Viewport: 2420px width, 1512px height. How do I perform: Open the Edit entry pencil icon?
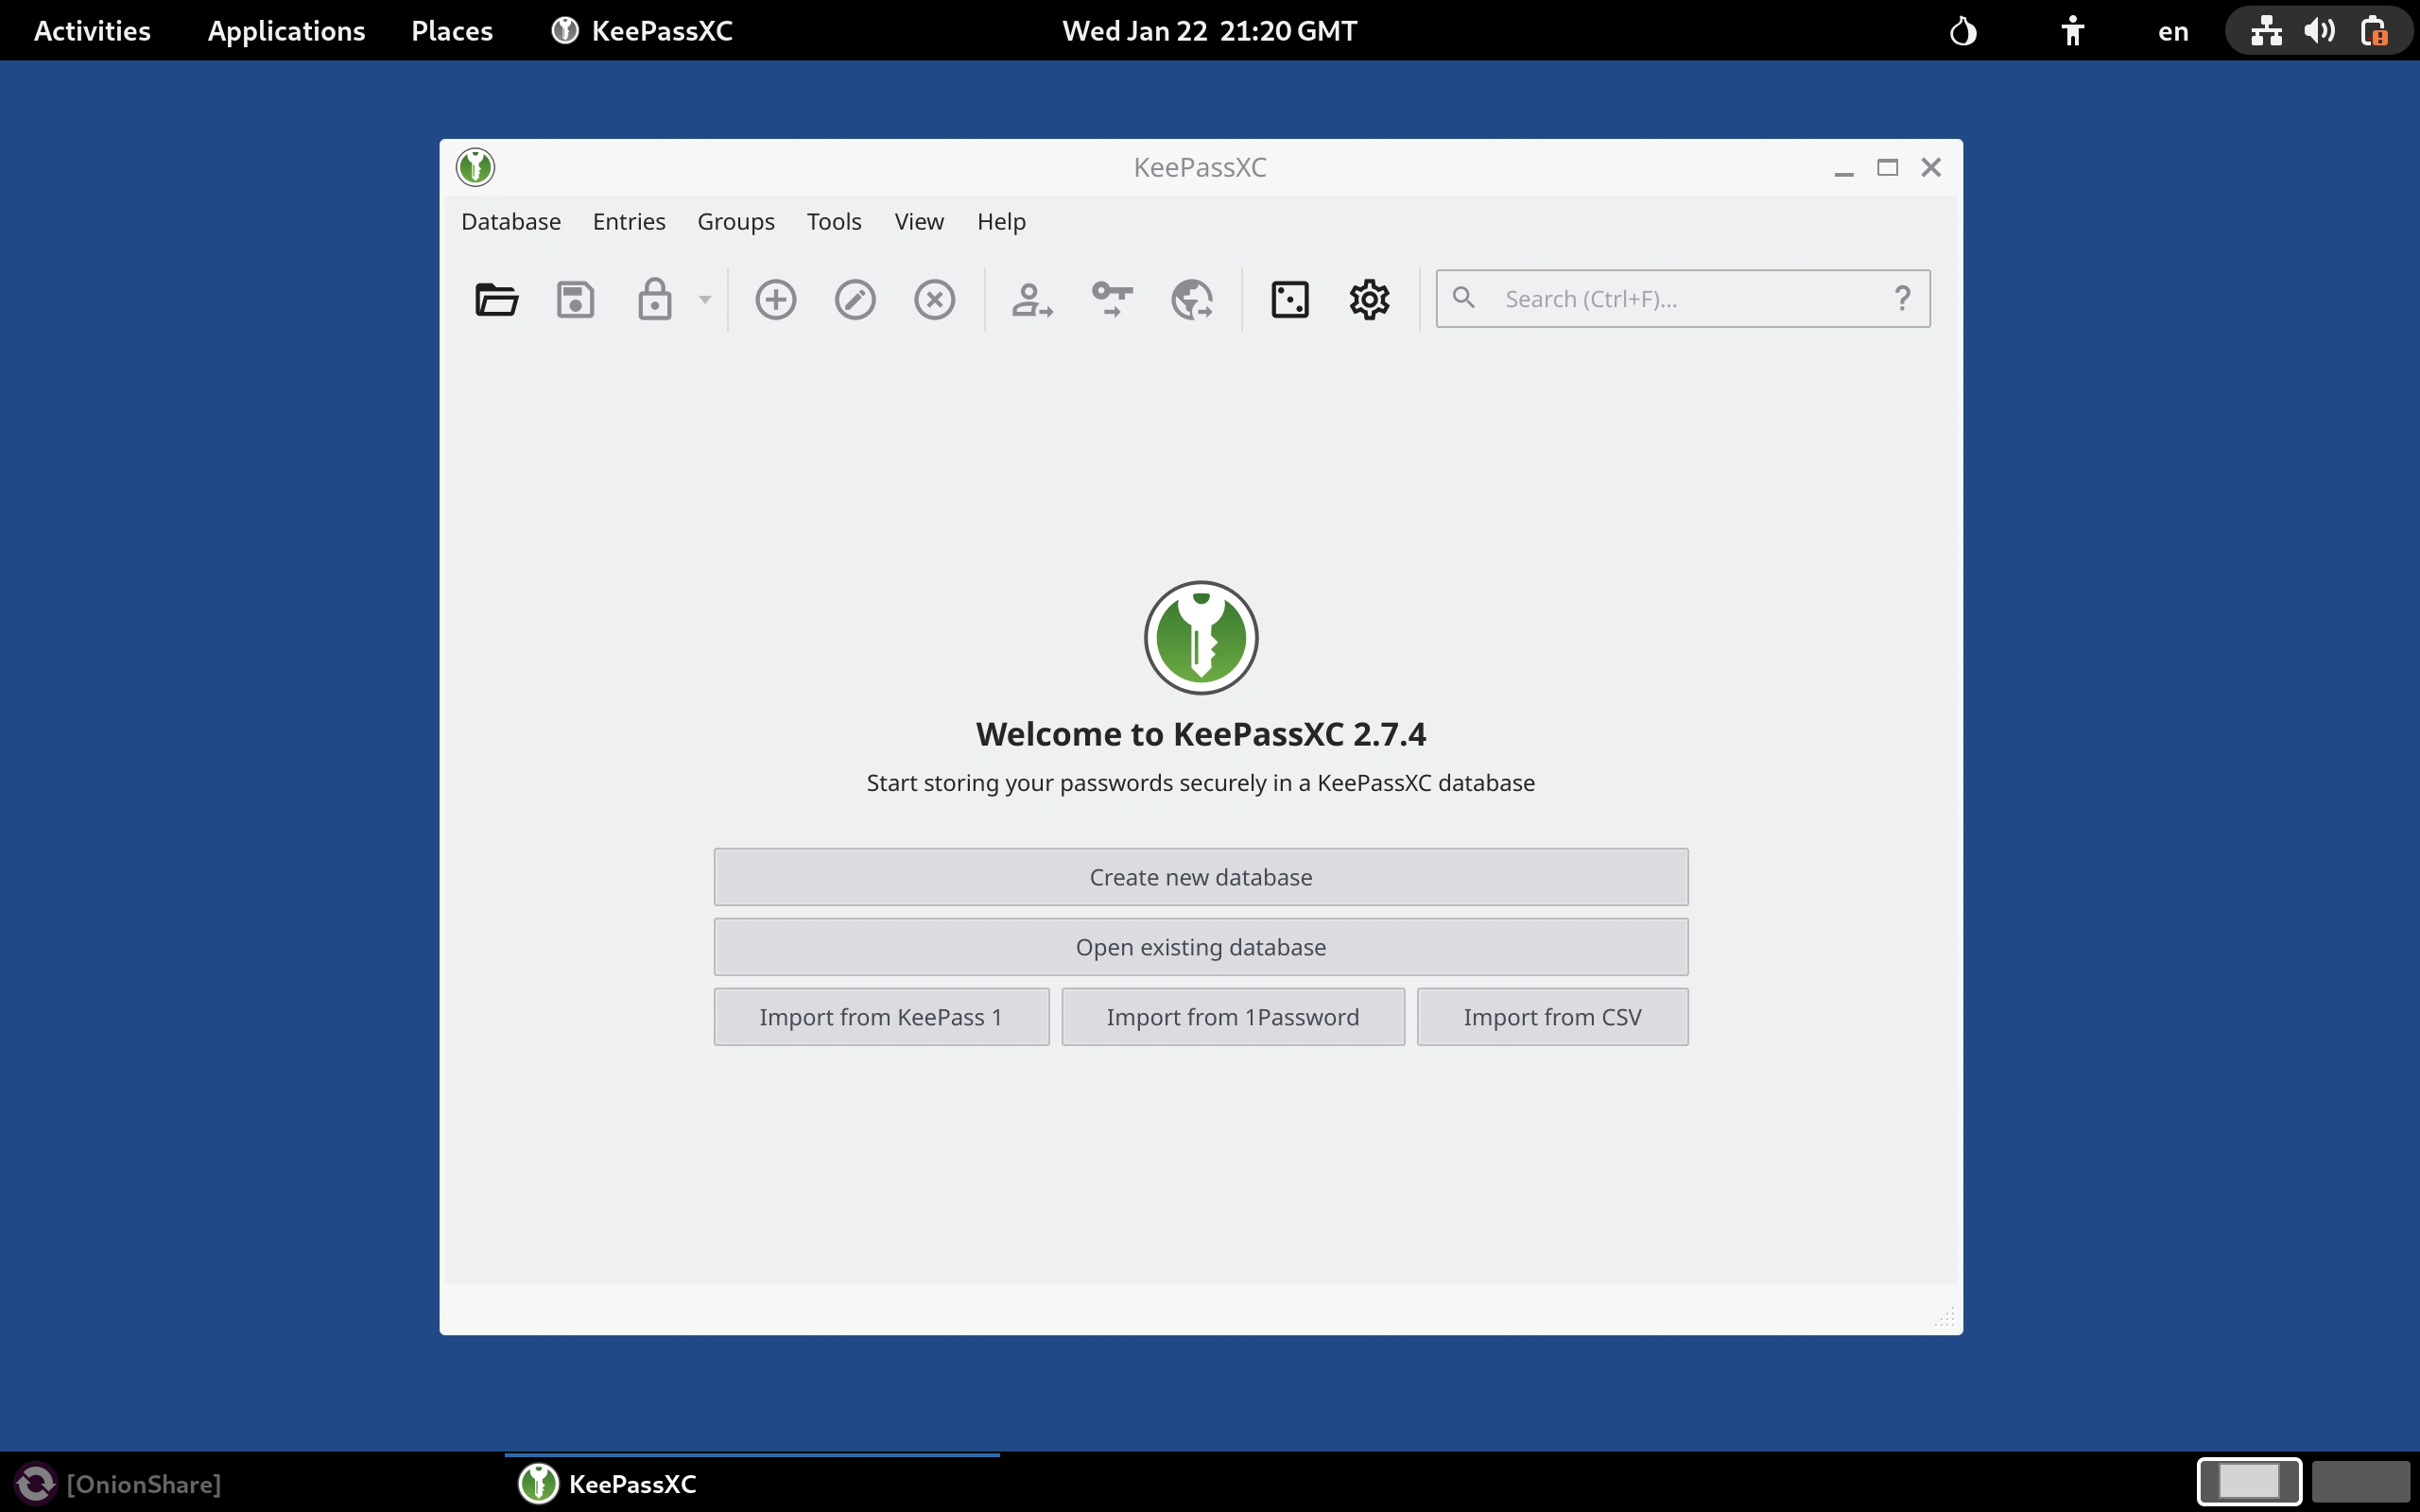click(x=856, y=298)
